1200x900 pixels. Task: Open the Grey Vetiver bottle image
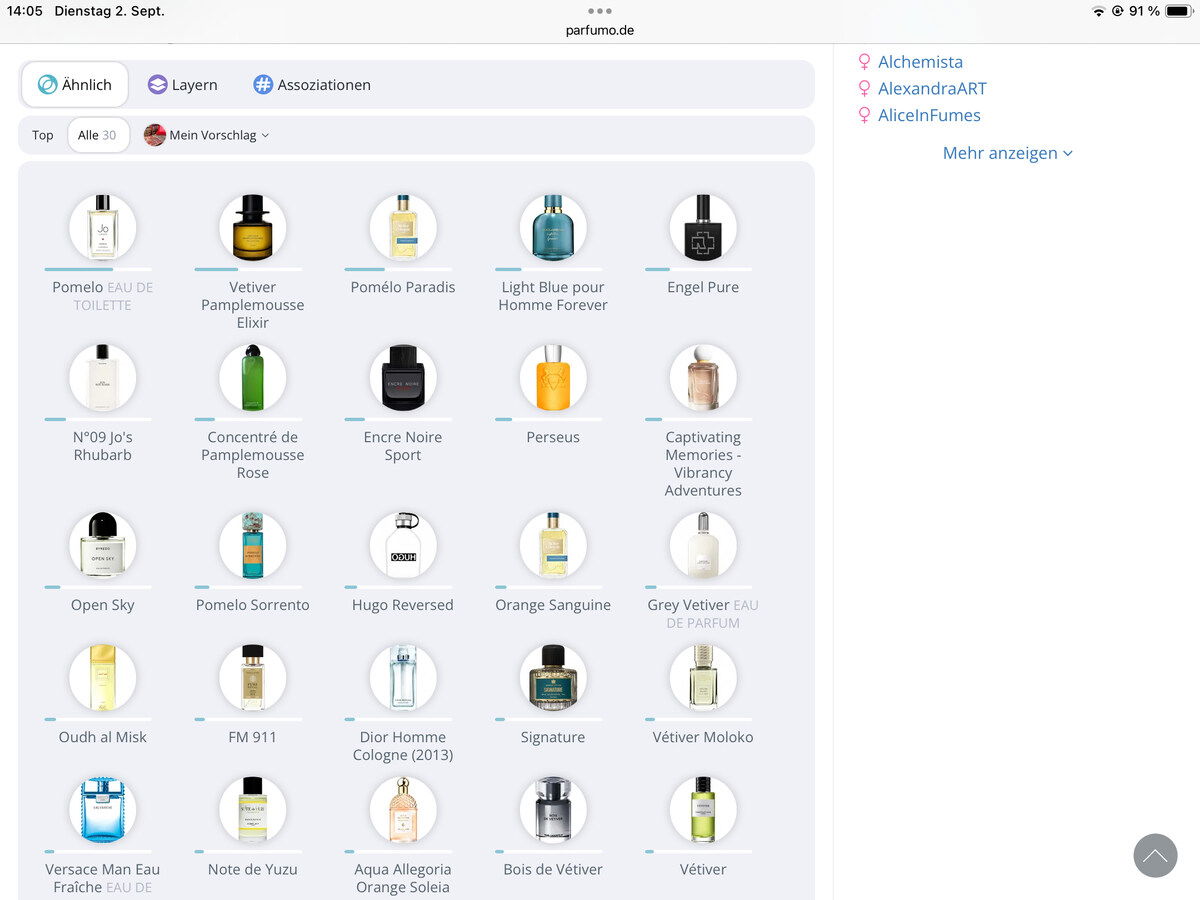[703, 546]
